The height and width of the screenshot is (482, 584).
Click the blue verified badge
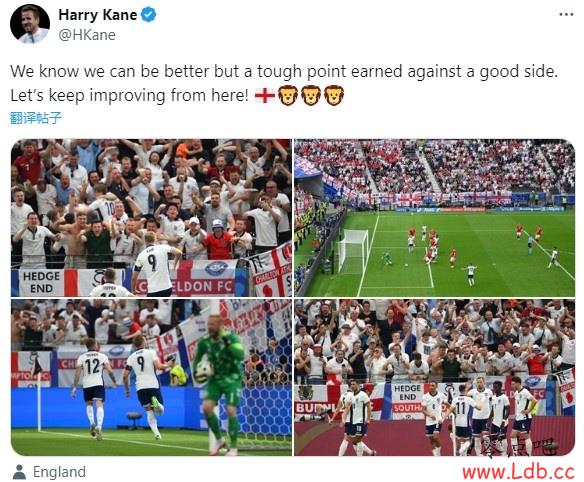(x=149, y=15)
